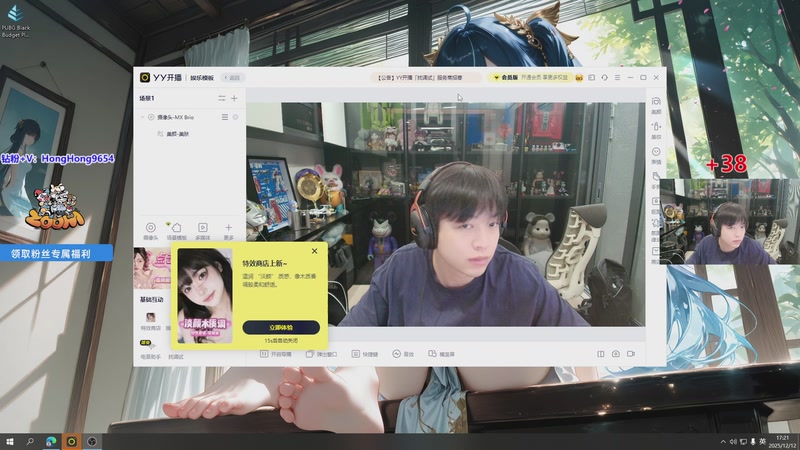
Task: Open the 特效商店 effects store icon
Action: pyautogui.click(x=150, y=317)
